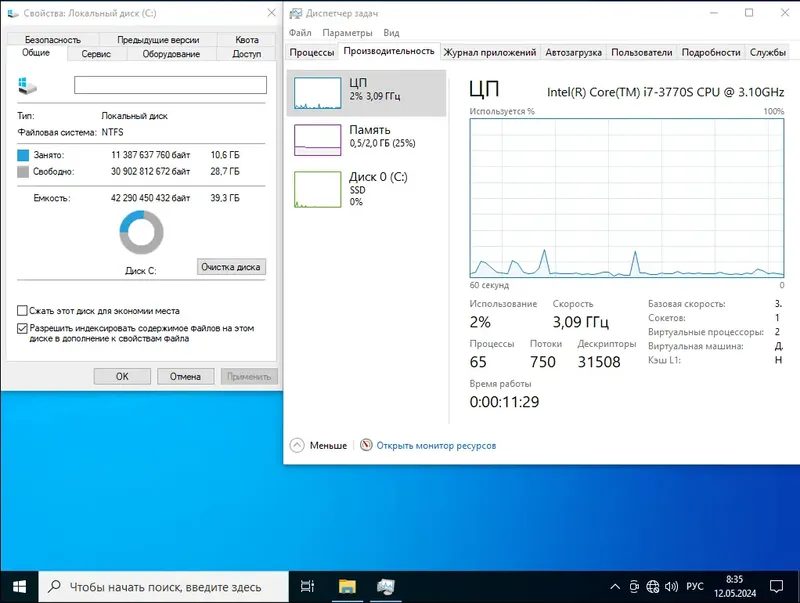Open the Открыть монитор ресурсов link
800x603 pixels.
point(436,445)
